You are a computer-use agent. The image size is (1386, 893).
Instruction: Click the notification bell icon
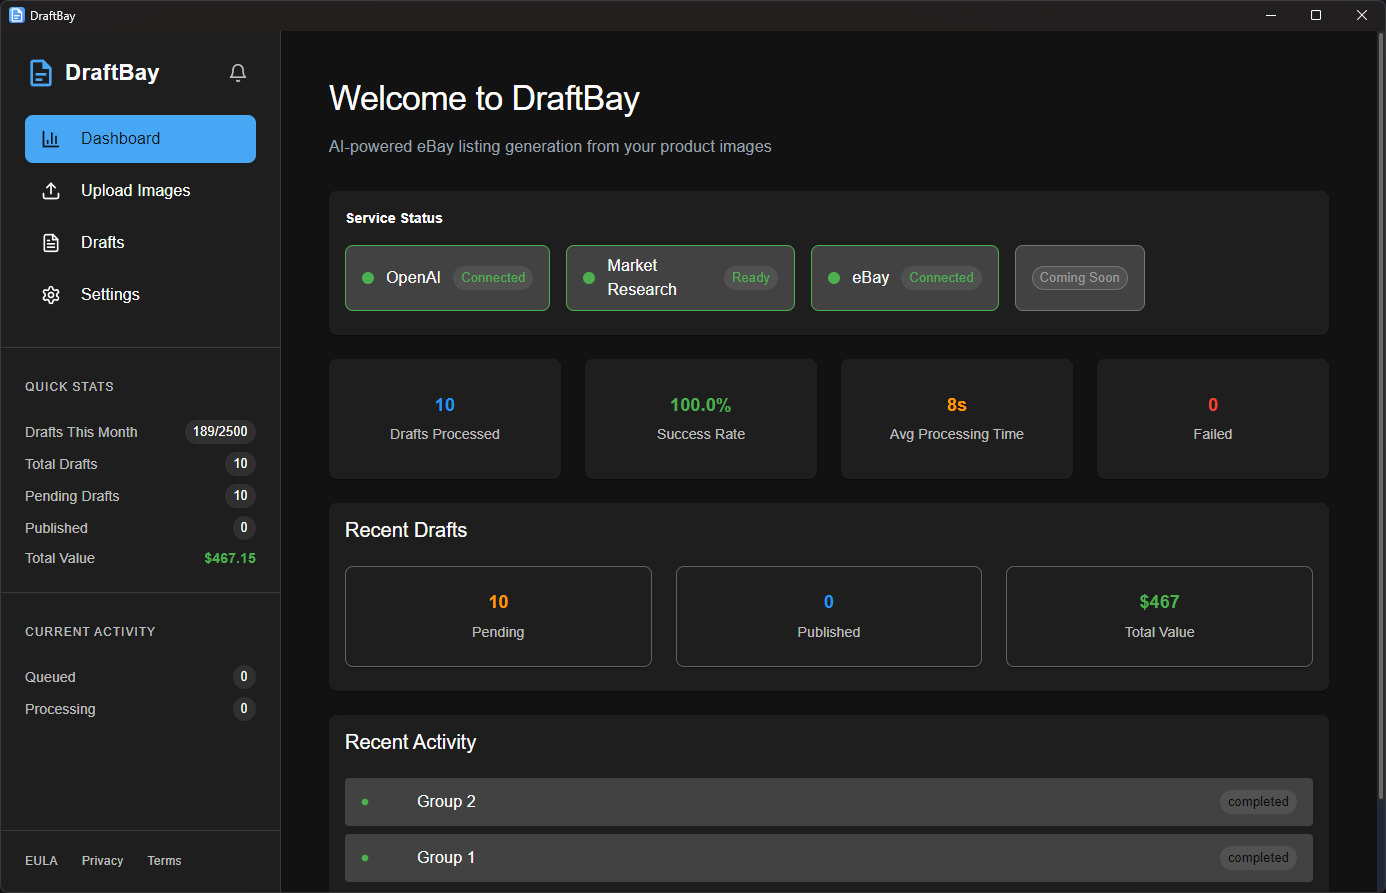238,73
